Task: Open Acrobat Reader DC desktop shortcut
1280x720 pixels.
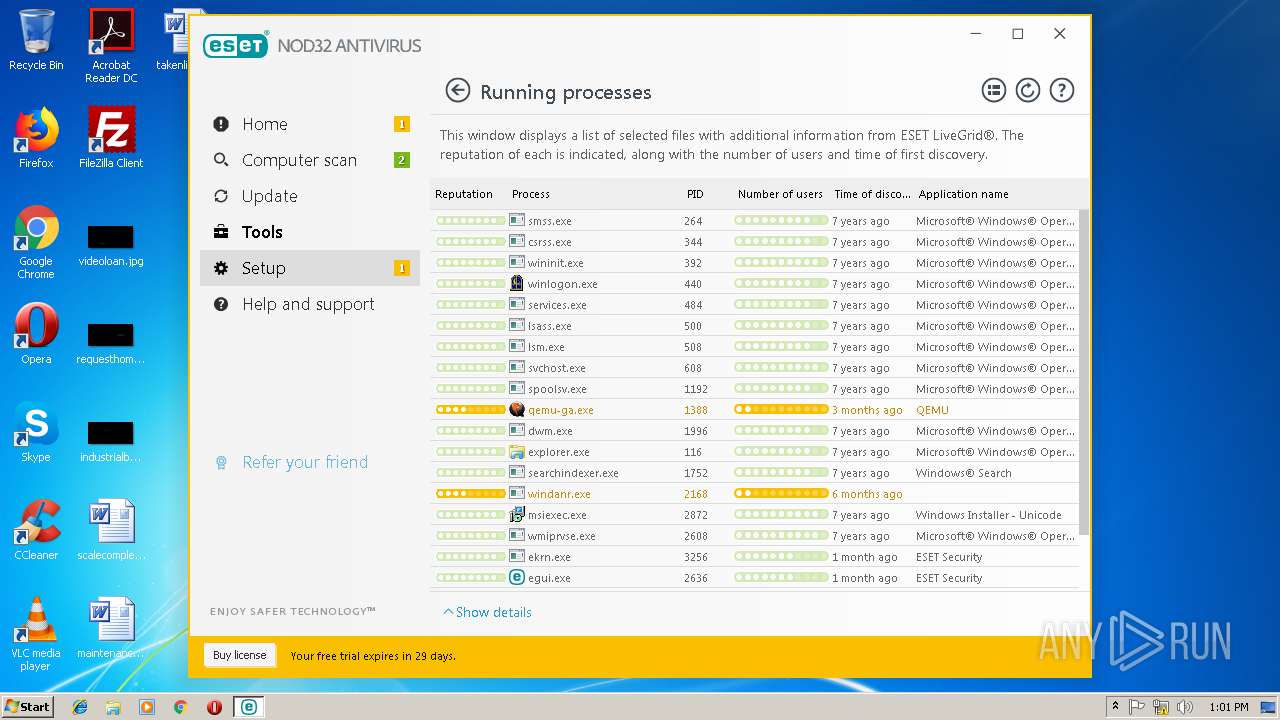Action: pyautogui.click(x=111, y=46)
